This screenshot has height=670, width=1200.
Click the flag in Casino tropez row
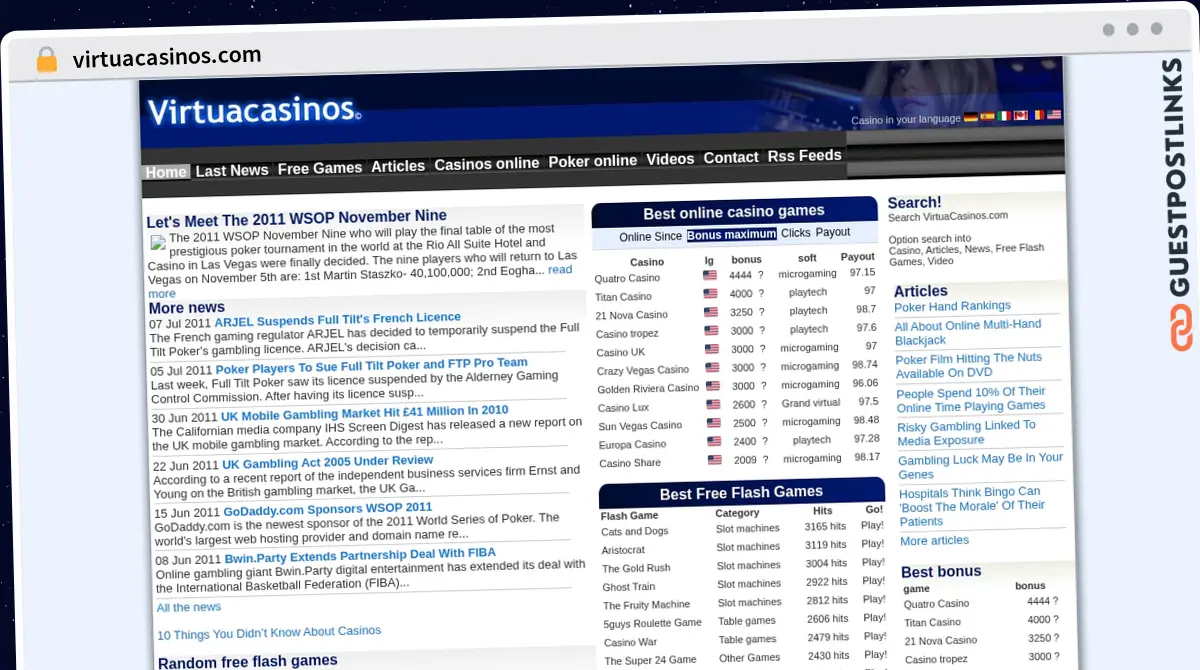[711, 331]
